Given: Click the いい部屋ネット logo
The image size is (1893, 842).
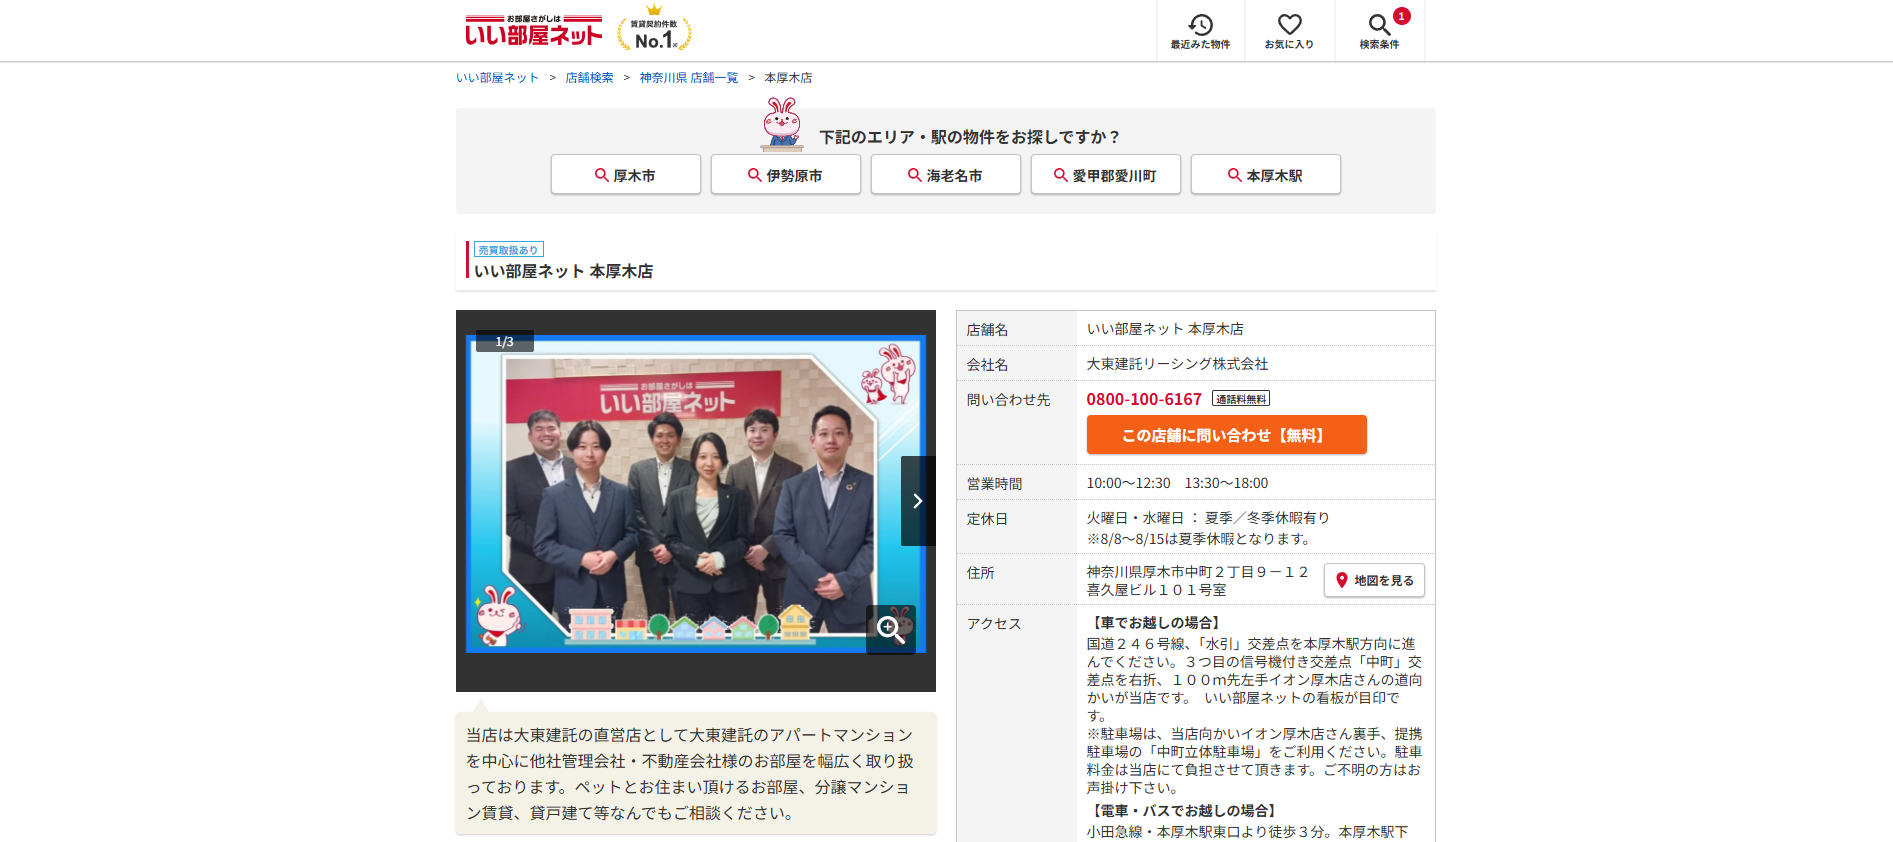Looking at the screenshot, I should point(533,32).
